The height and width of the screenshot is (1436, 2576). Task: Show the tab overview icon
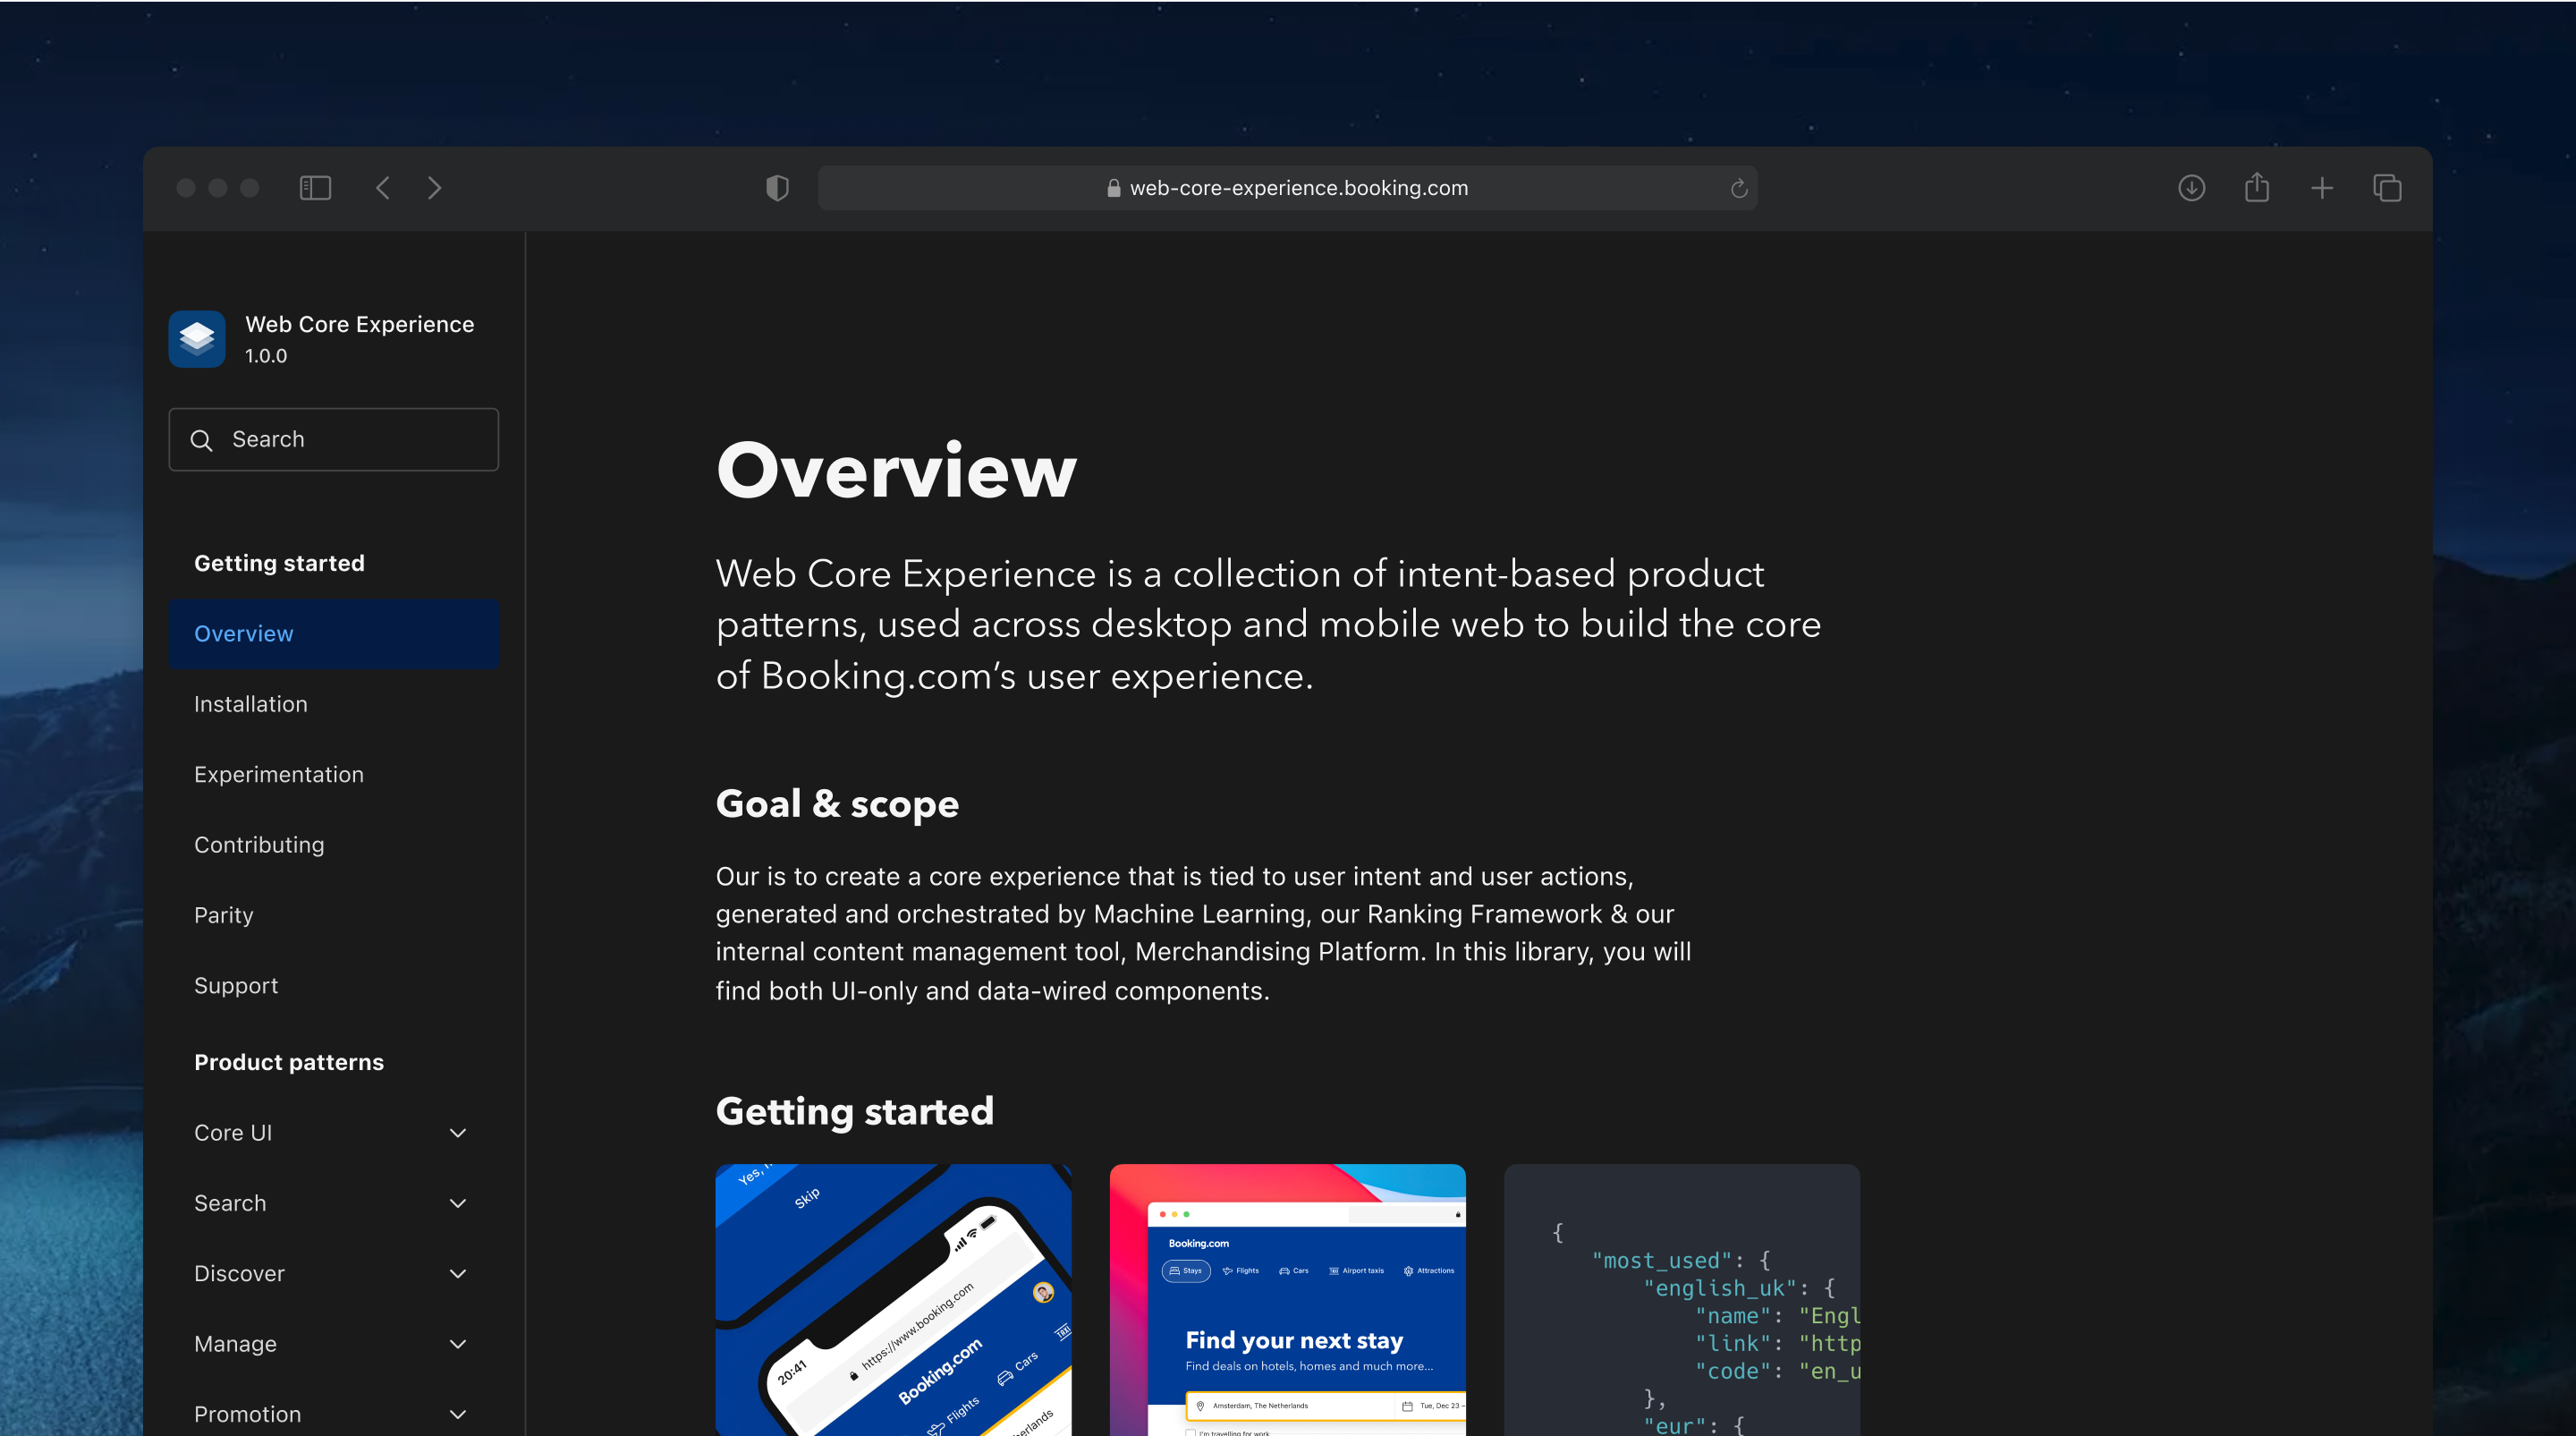(2387, 188)
